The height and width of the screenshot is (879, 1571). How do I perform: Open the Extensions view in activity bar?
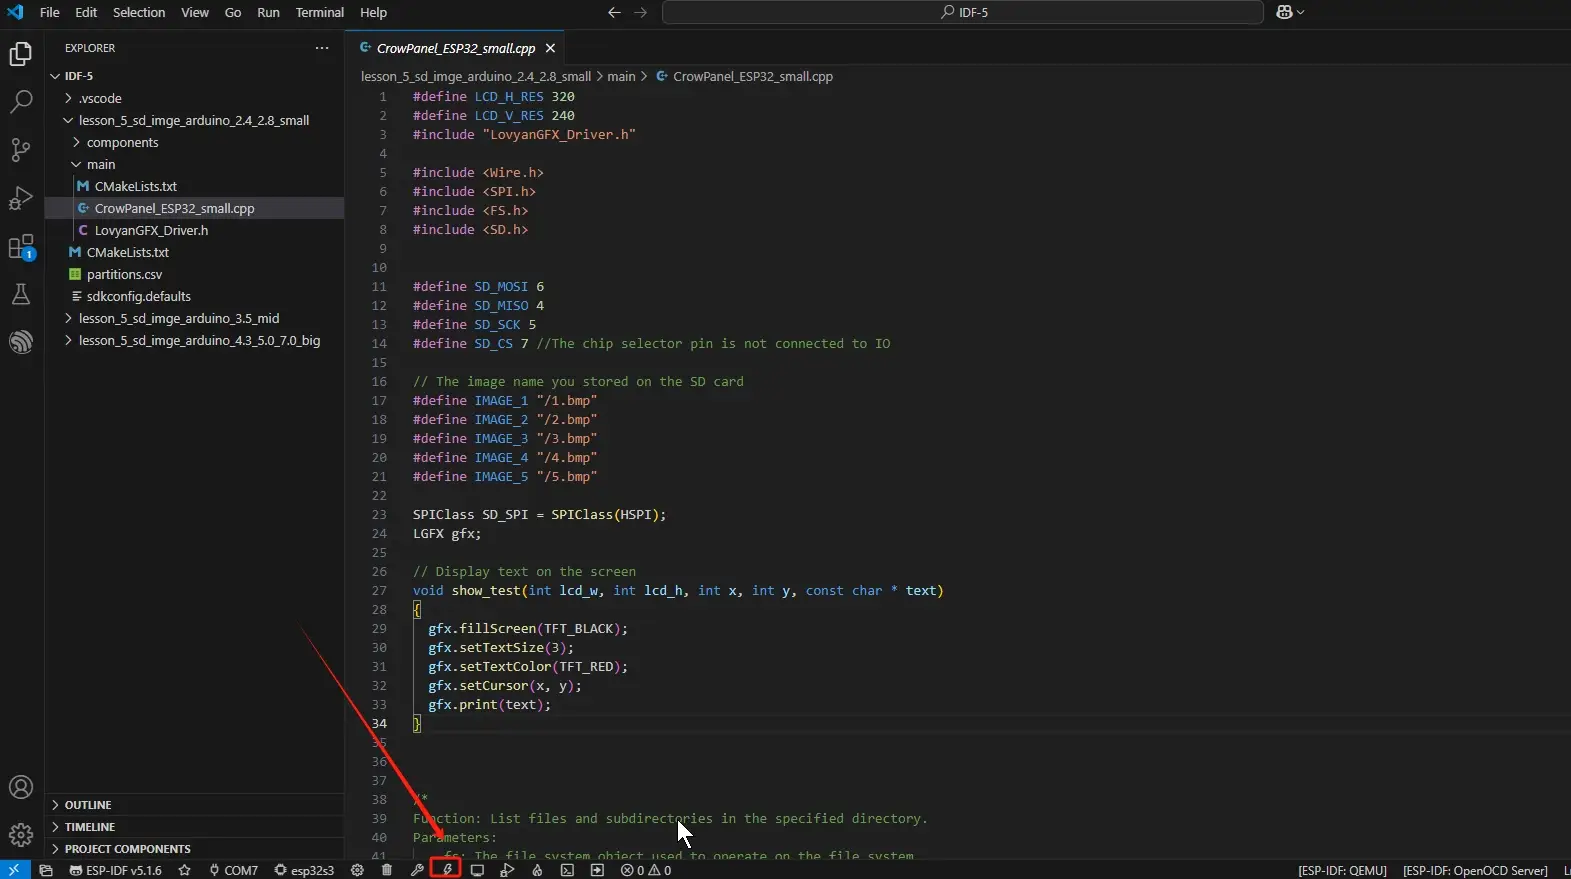(21, 246)
